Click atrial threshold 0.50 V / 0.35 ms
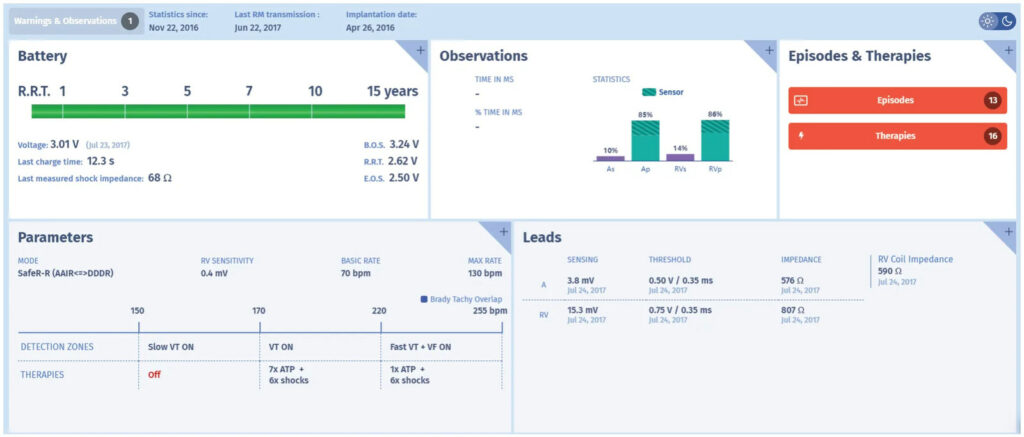This screenshot has height=437, width=1024. (680, 280)
